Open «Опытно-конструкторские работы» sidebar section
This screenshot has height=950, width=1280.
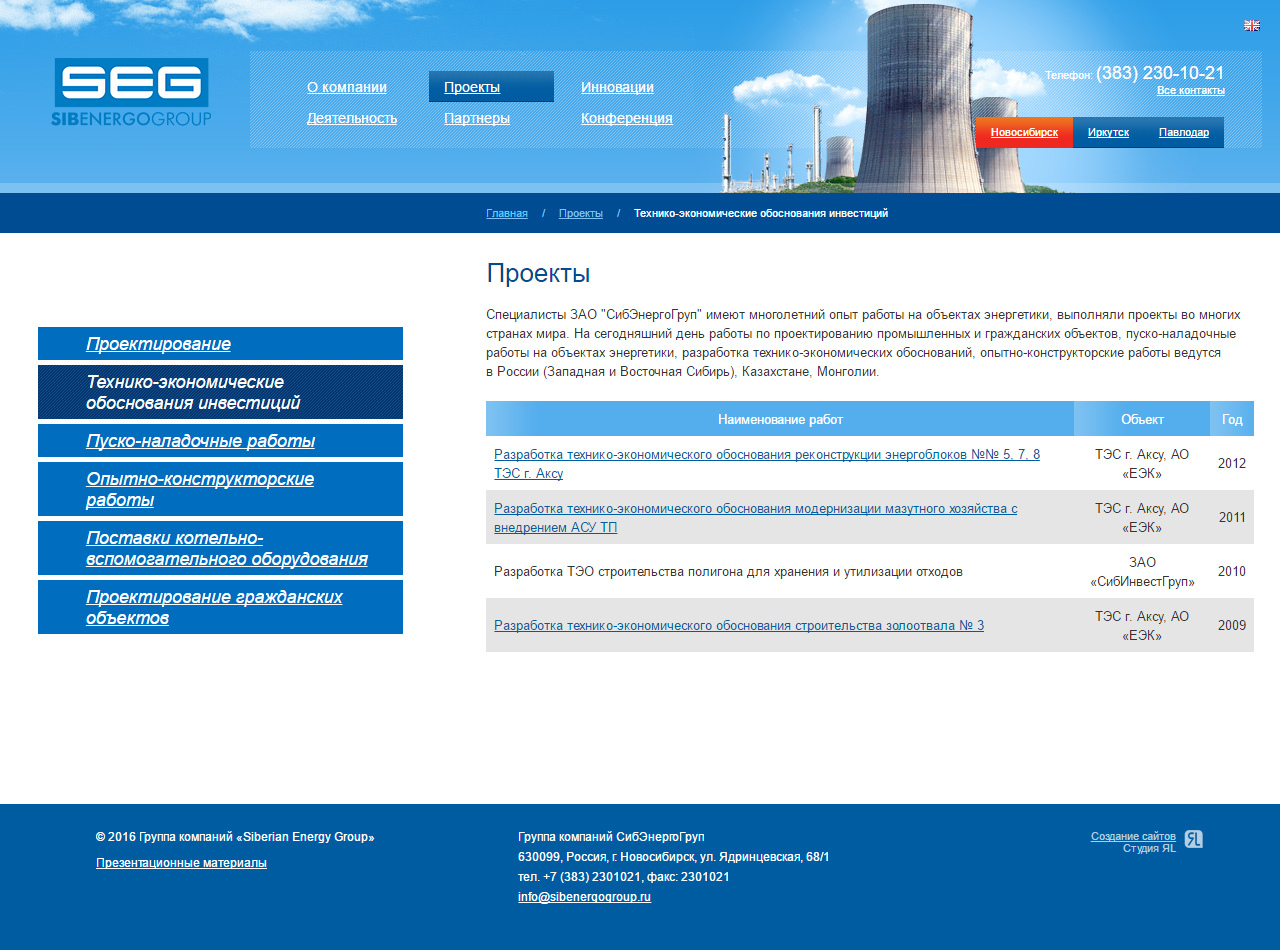tap(220, 489)
